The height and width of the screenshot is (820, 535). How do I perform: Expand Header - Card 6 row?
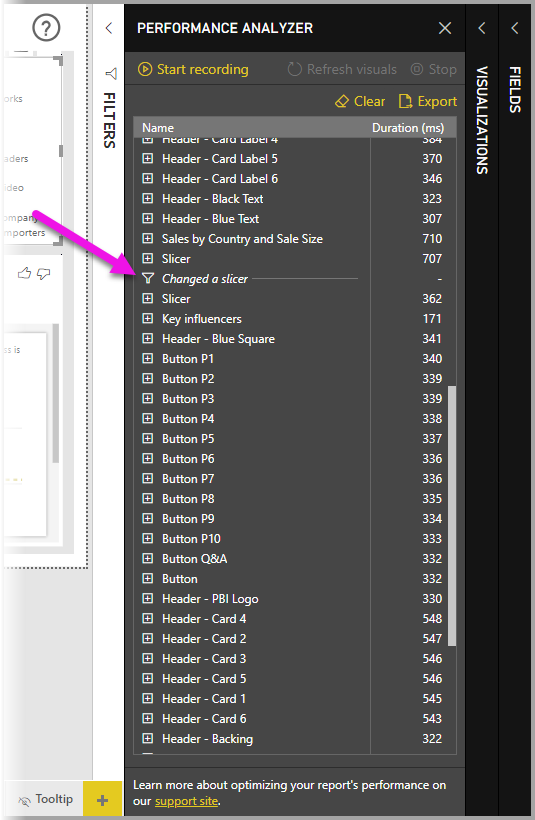point(148,719)
